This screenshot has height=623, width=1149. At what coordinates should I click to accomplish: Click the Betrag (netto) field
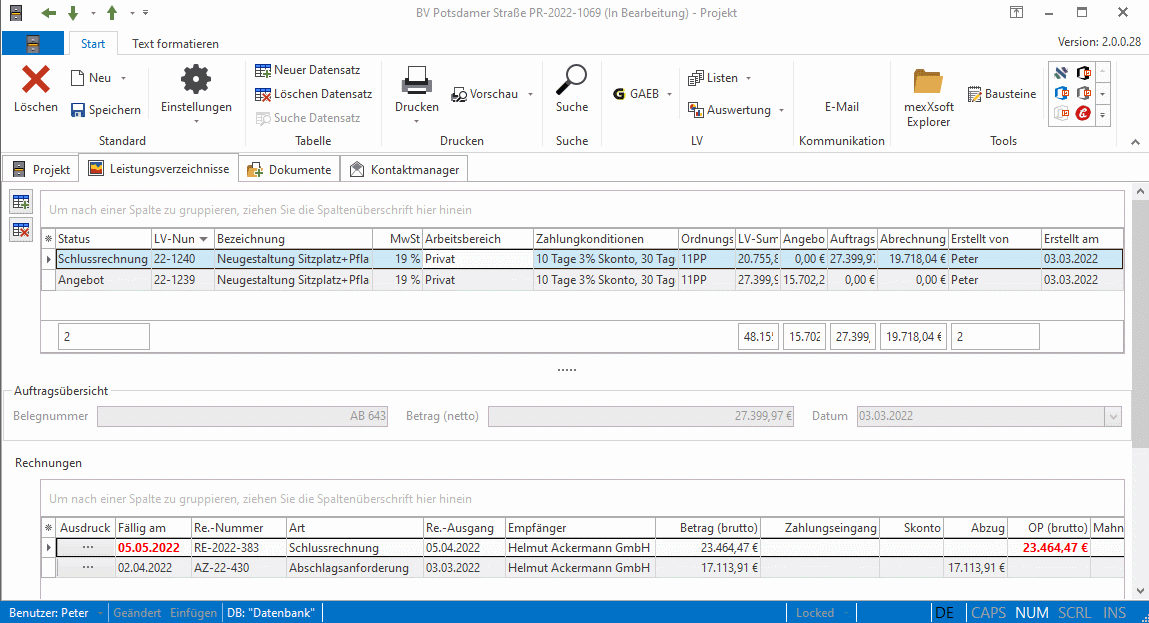(x=641, y=416)
